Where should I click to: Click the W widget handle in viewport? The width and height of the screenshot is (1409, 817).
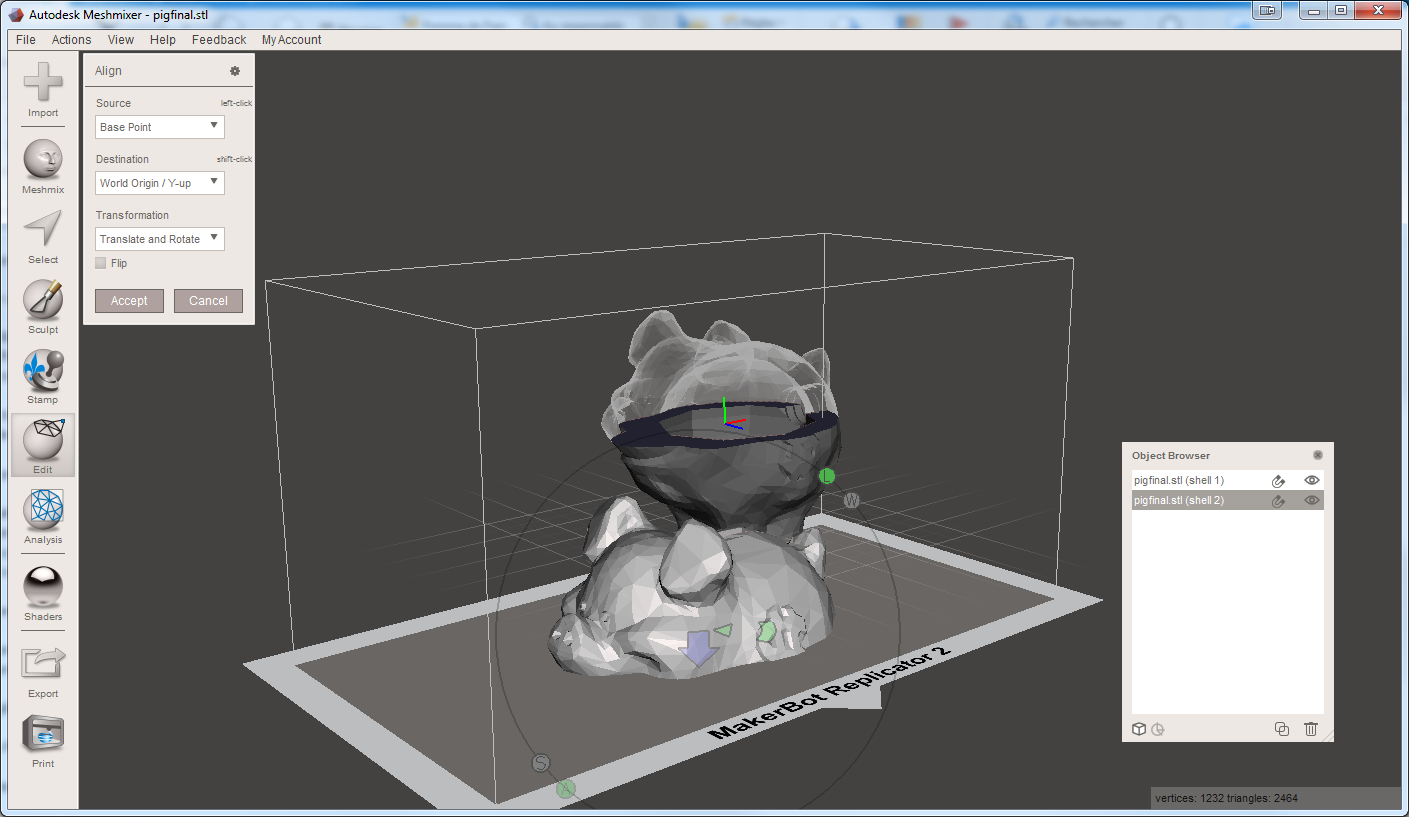click(x=851, y=500)
